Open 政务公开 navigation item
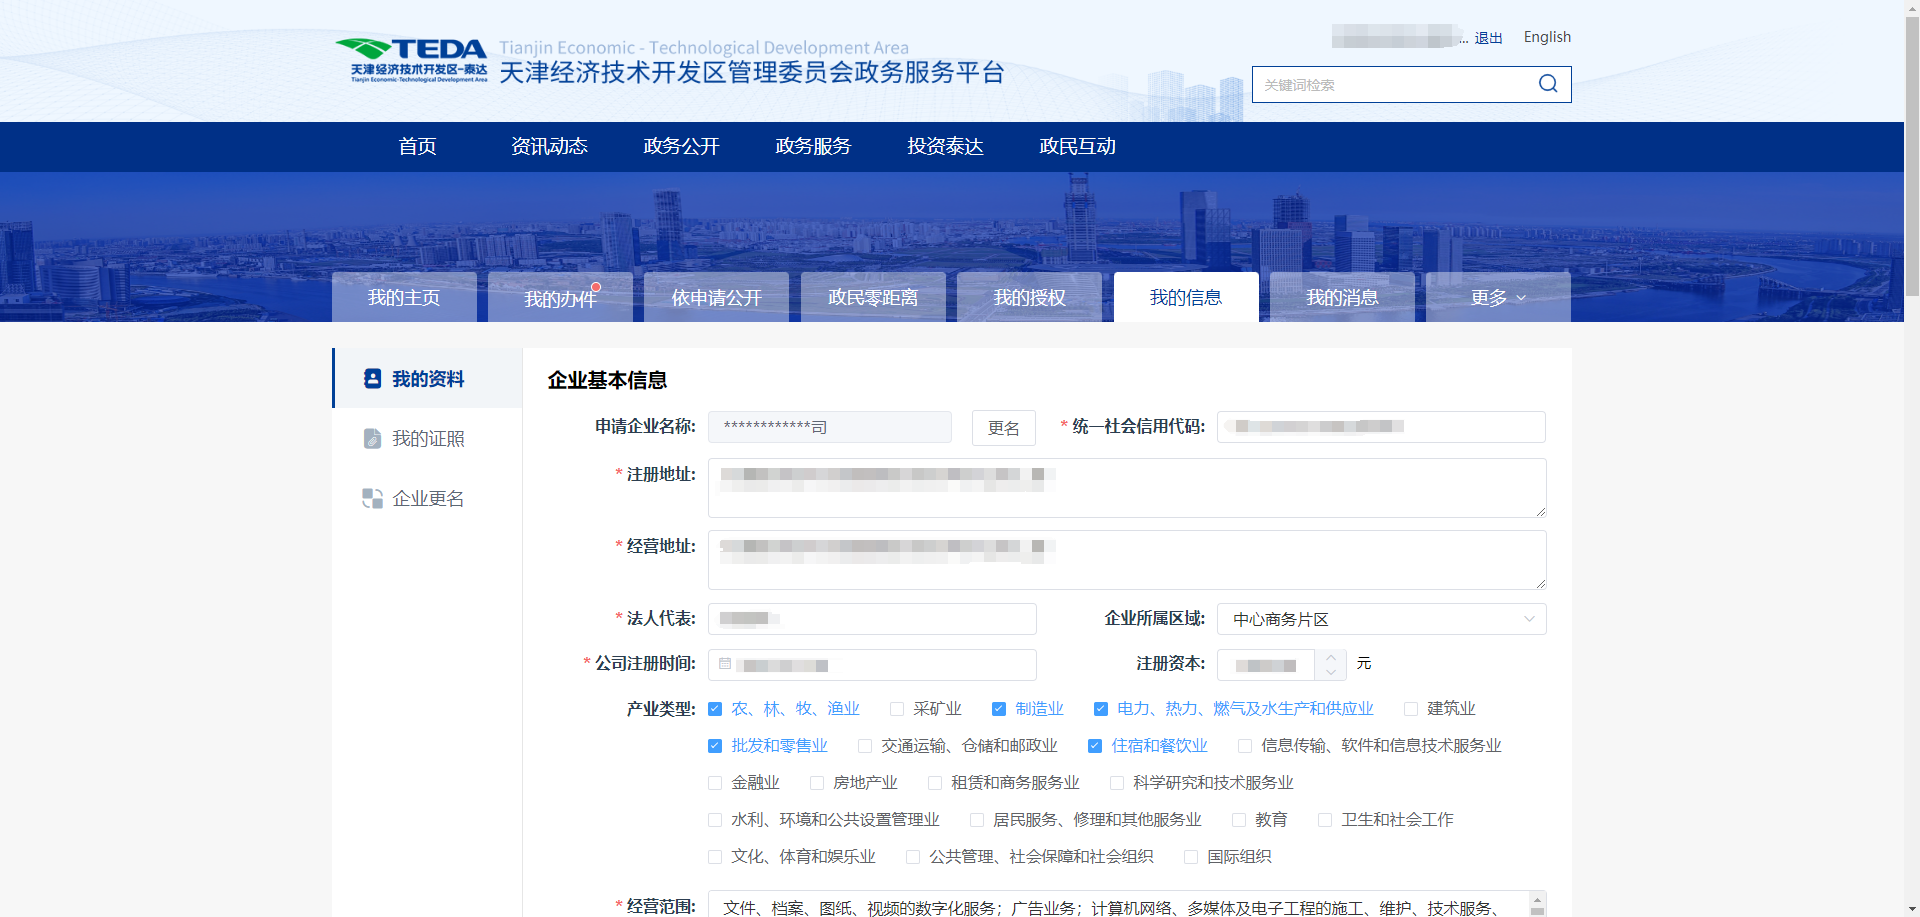The image size is (1920, 917). coord(681,146)
